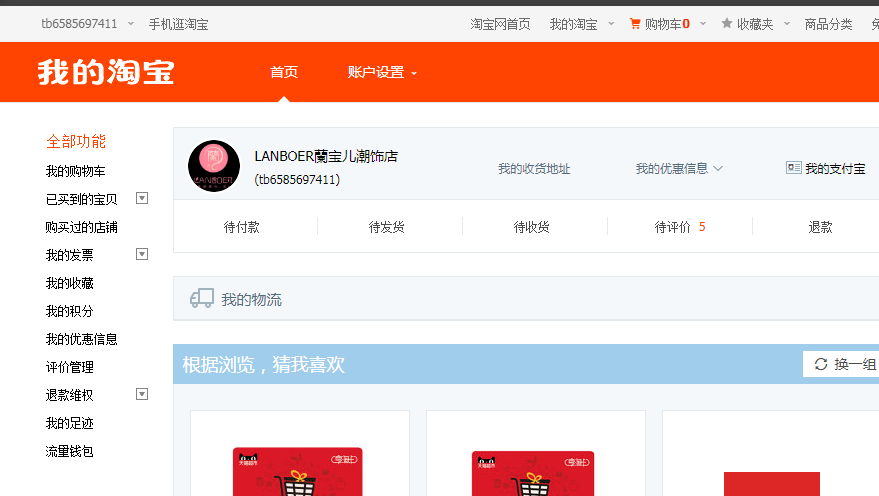Click the refresh icon beside 换一组
This screenshot has height=496, width=879.
pyautogui.click(x=821, y=364)
